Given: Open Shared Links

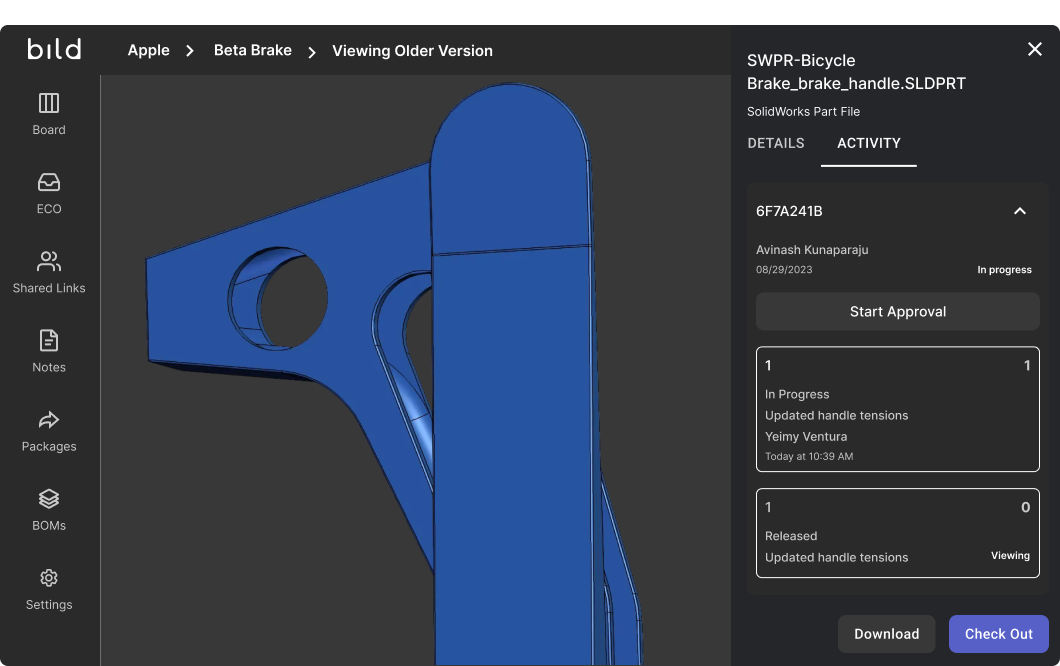Looking at the screenshot, I should coord(48,271).
